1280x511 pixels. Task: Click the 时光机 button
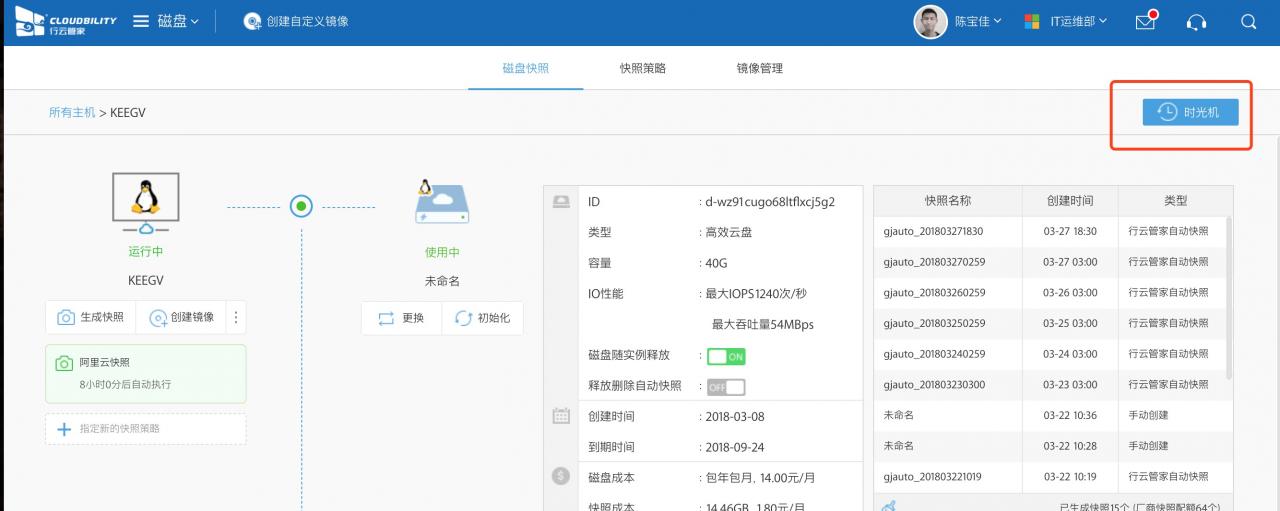point(1190,112)
